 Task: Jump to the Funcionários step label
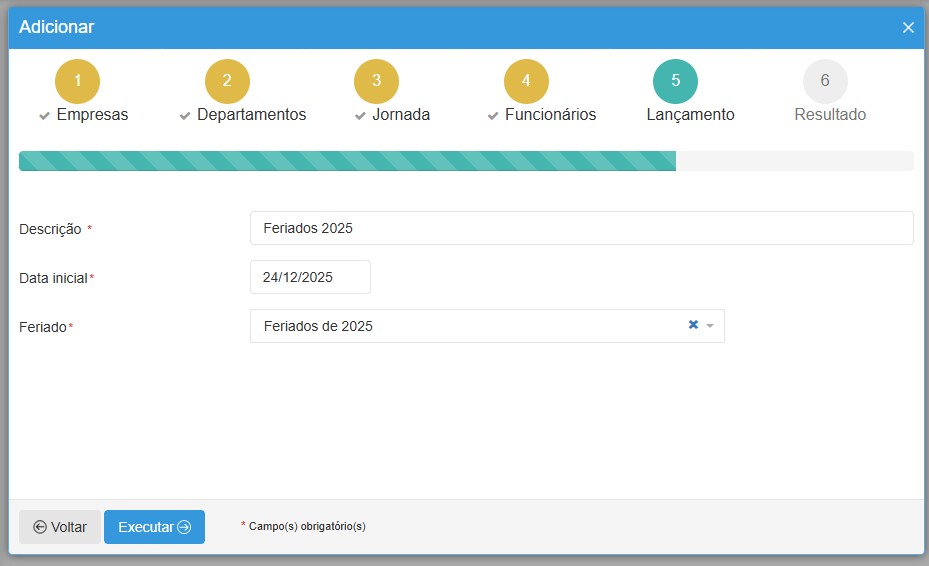pyautogui.click(x=550, y=115)
